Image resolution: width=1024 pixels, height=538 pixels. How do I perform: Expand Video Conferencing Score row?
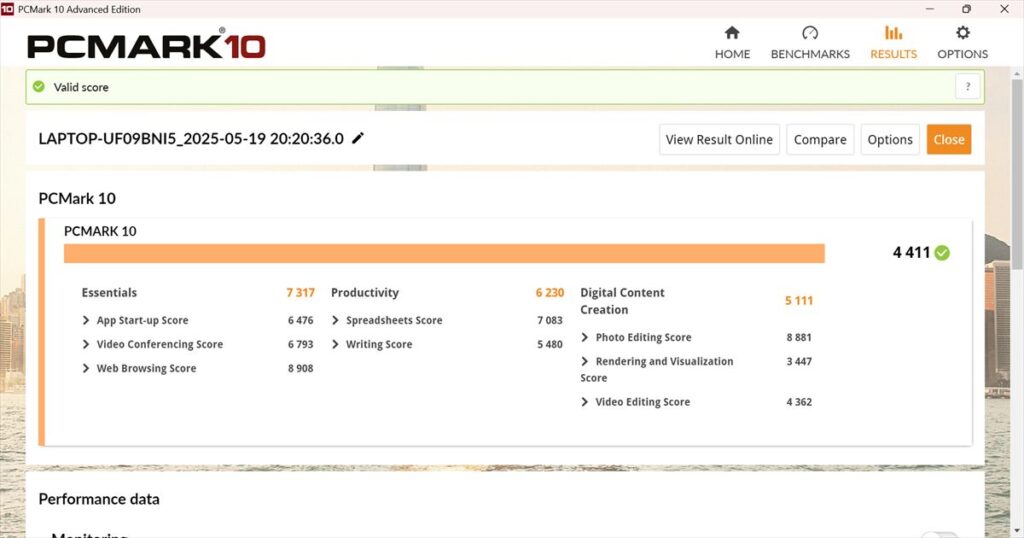(87, 345)
